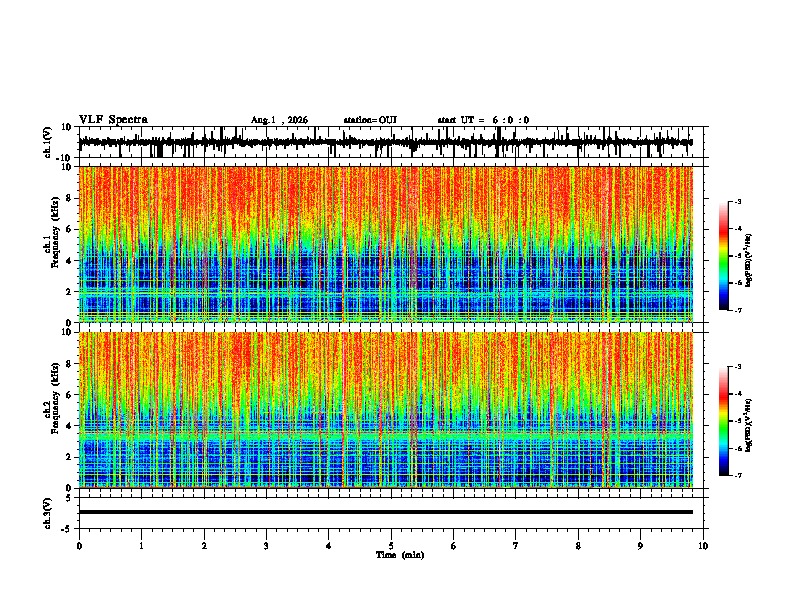The height and width of the screenshot is (612, 792).
Task: Click the time axis tick label "1"
Action: pos(141,546)
